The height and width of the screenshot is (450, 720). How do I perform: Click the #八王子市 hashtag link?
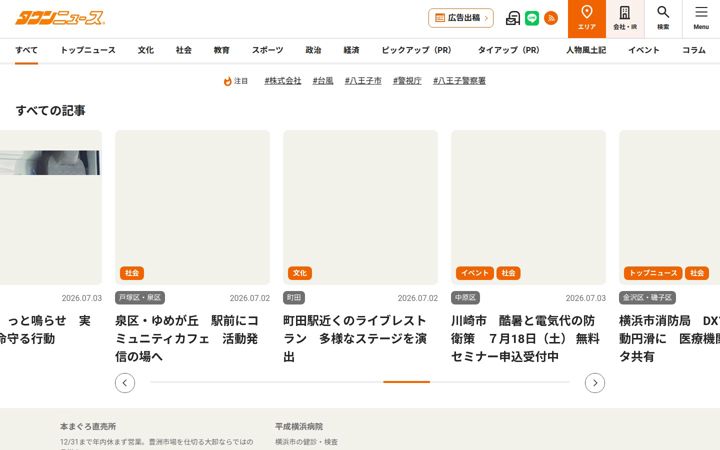pos(363,81)
